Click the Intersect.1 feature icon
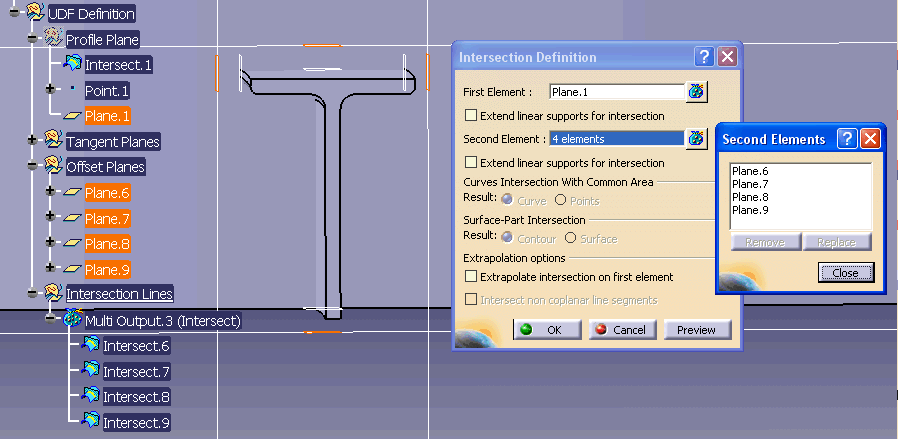Viewport: 898px width, 439px height. (73, 63)
